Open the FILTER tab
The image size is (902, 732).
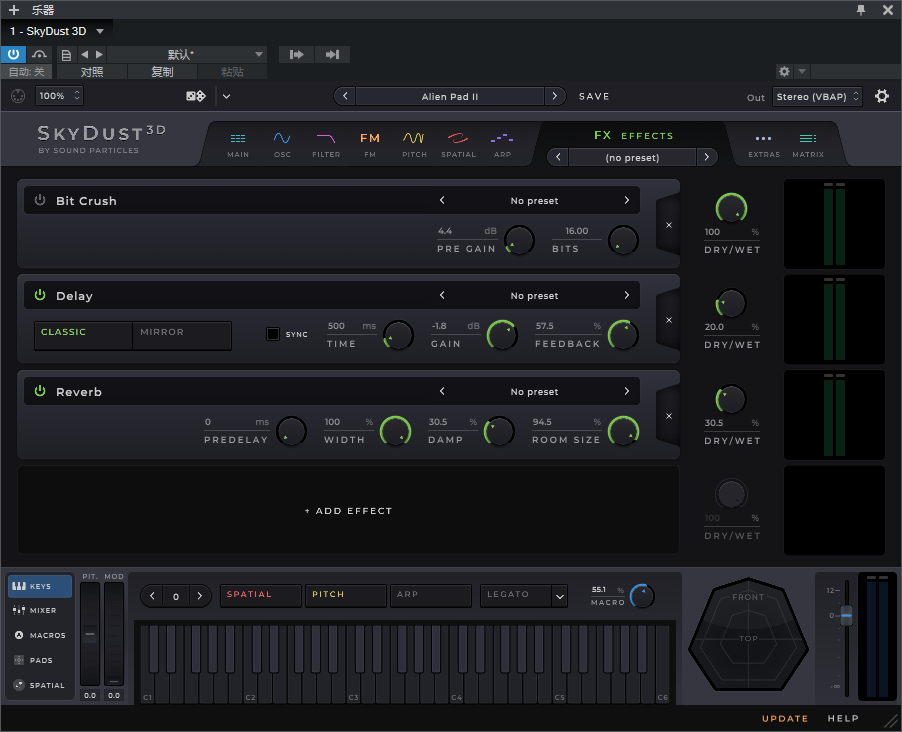326,144
